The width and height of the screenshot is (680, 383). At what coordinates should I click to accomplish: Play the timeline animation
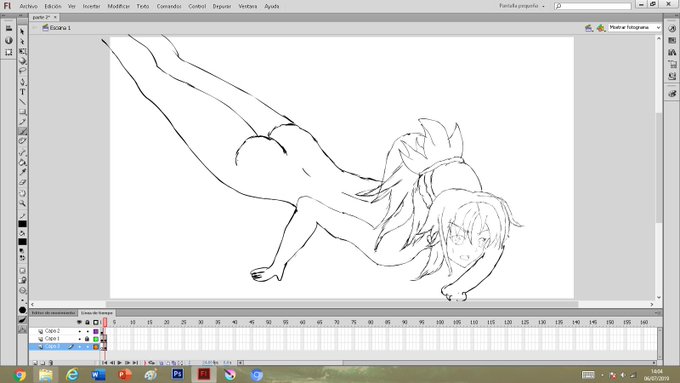[120, 363]
